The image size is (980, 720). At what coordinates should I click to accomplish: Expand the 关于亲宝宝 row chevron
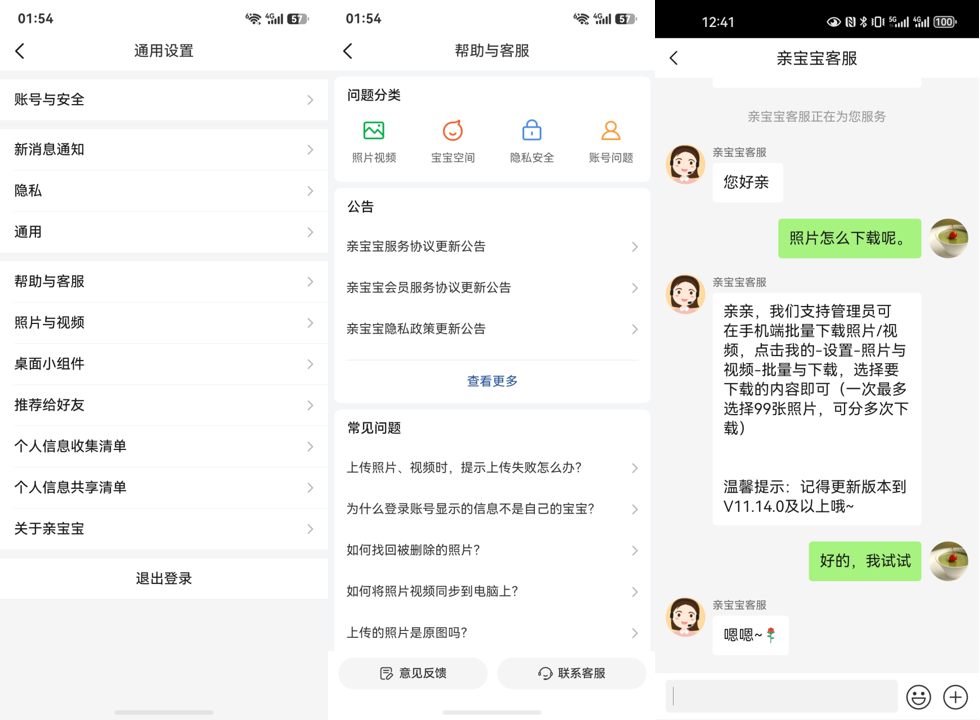(310, 529)
